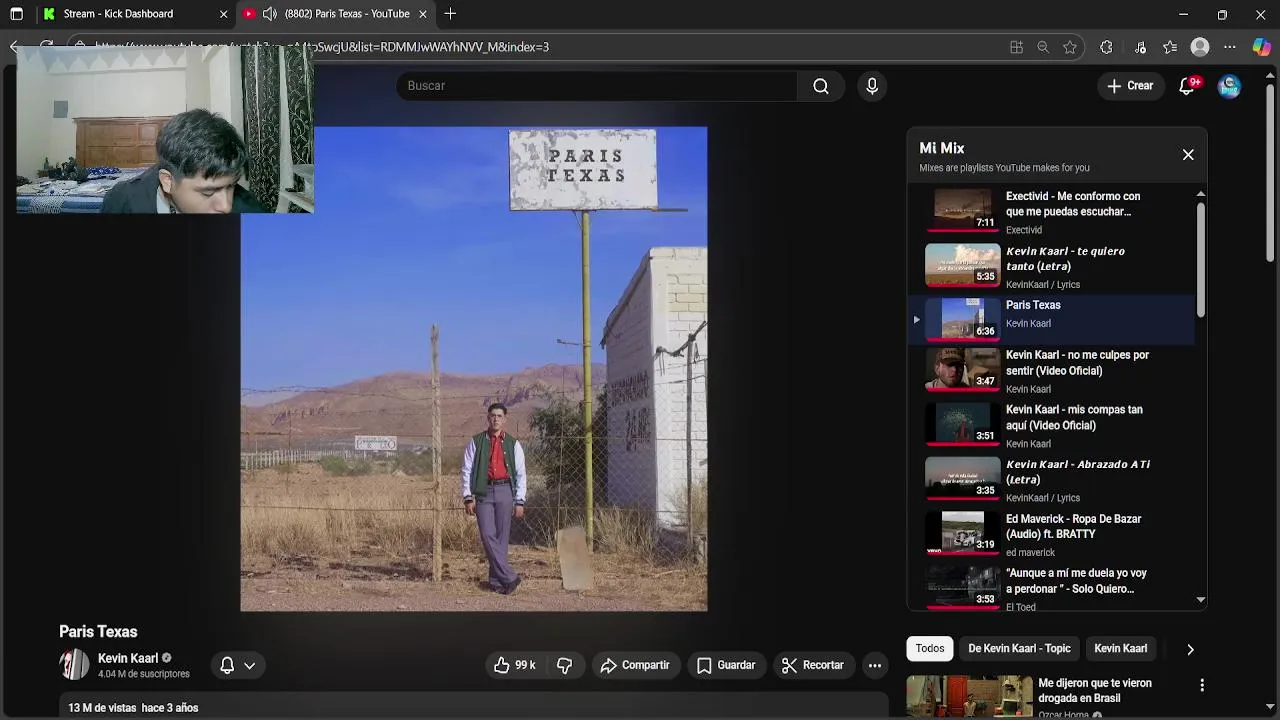Click the Crear button
Screen dimensions: 1280x720
[x=1130, y=86]
